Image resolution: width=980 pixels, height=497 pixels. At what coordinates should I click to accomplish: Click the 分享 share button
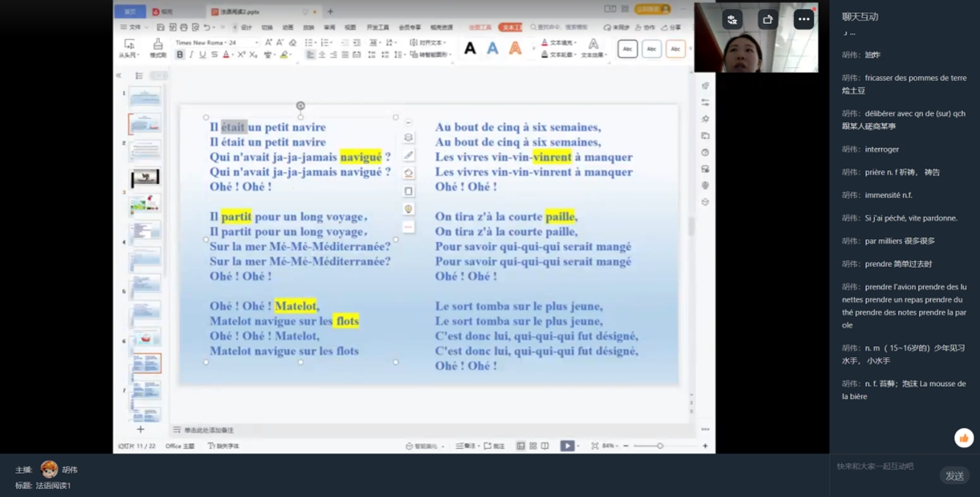pos(672,28)
